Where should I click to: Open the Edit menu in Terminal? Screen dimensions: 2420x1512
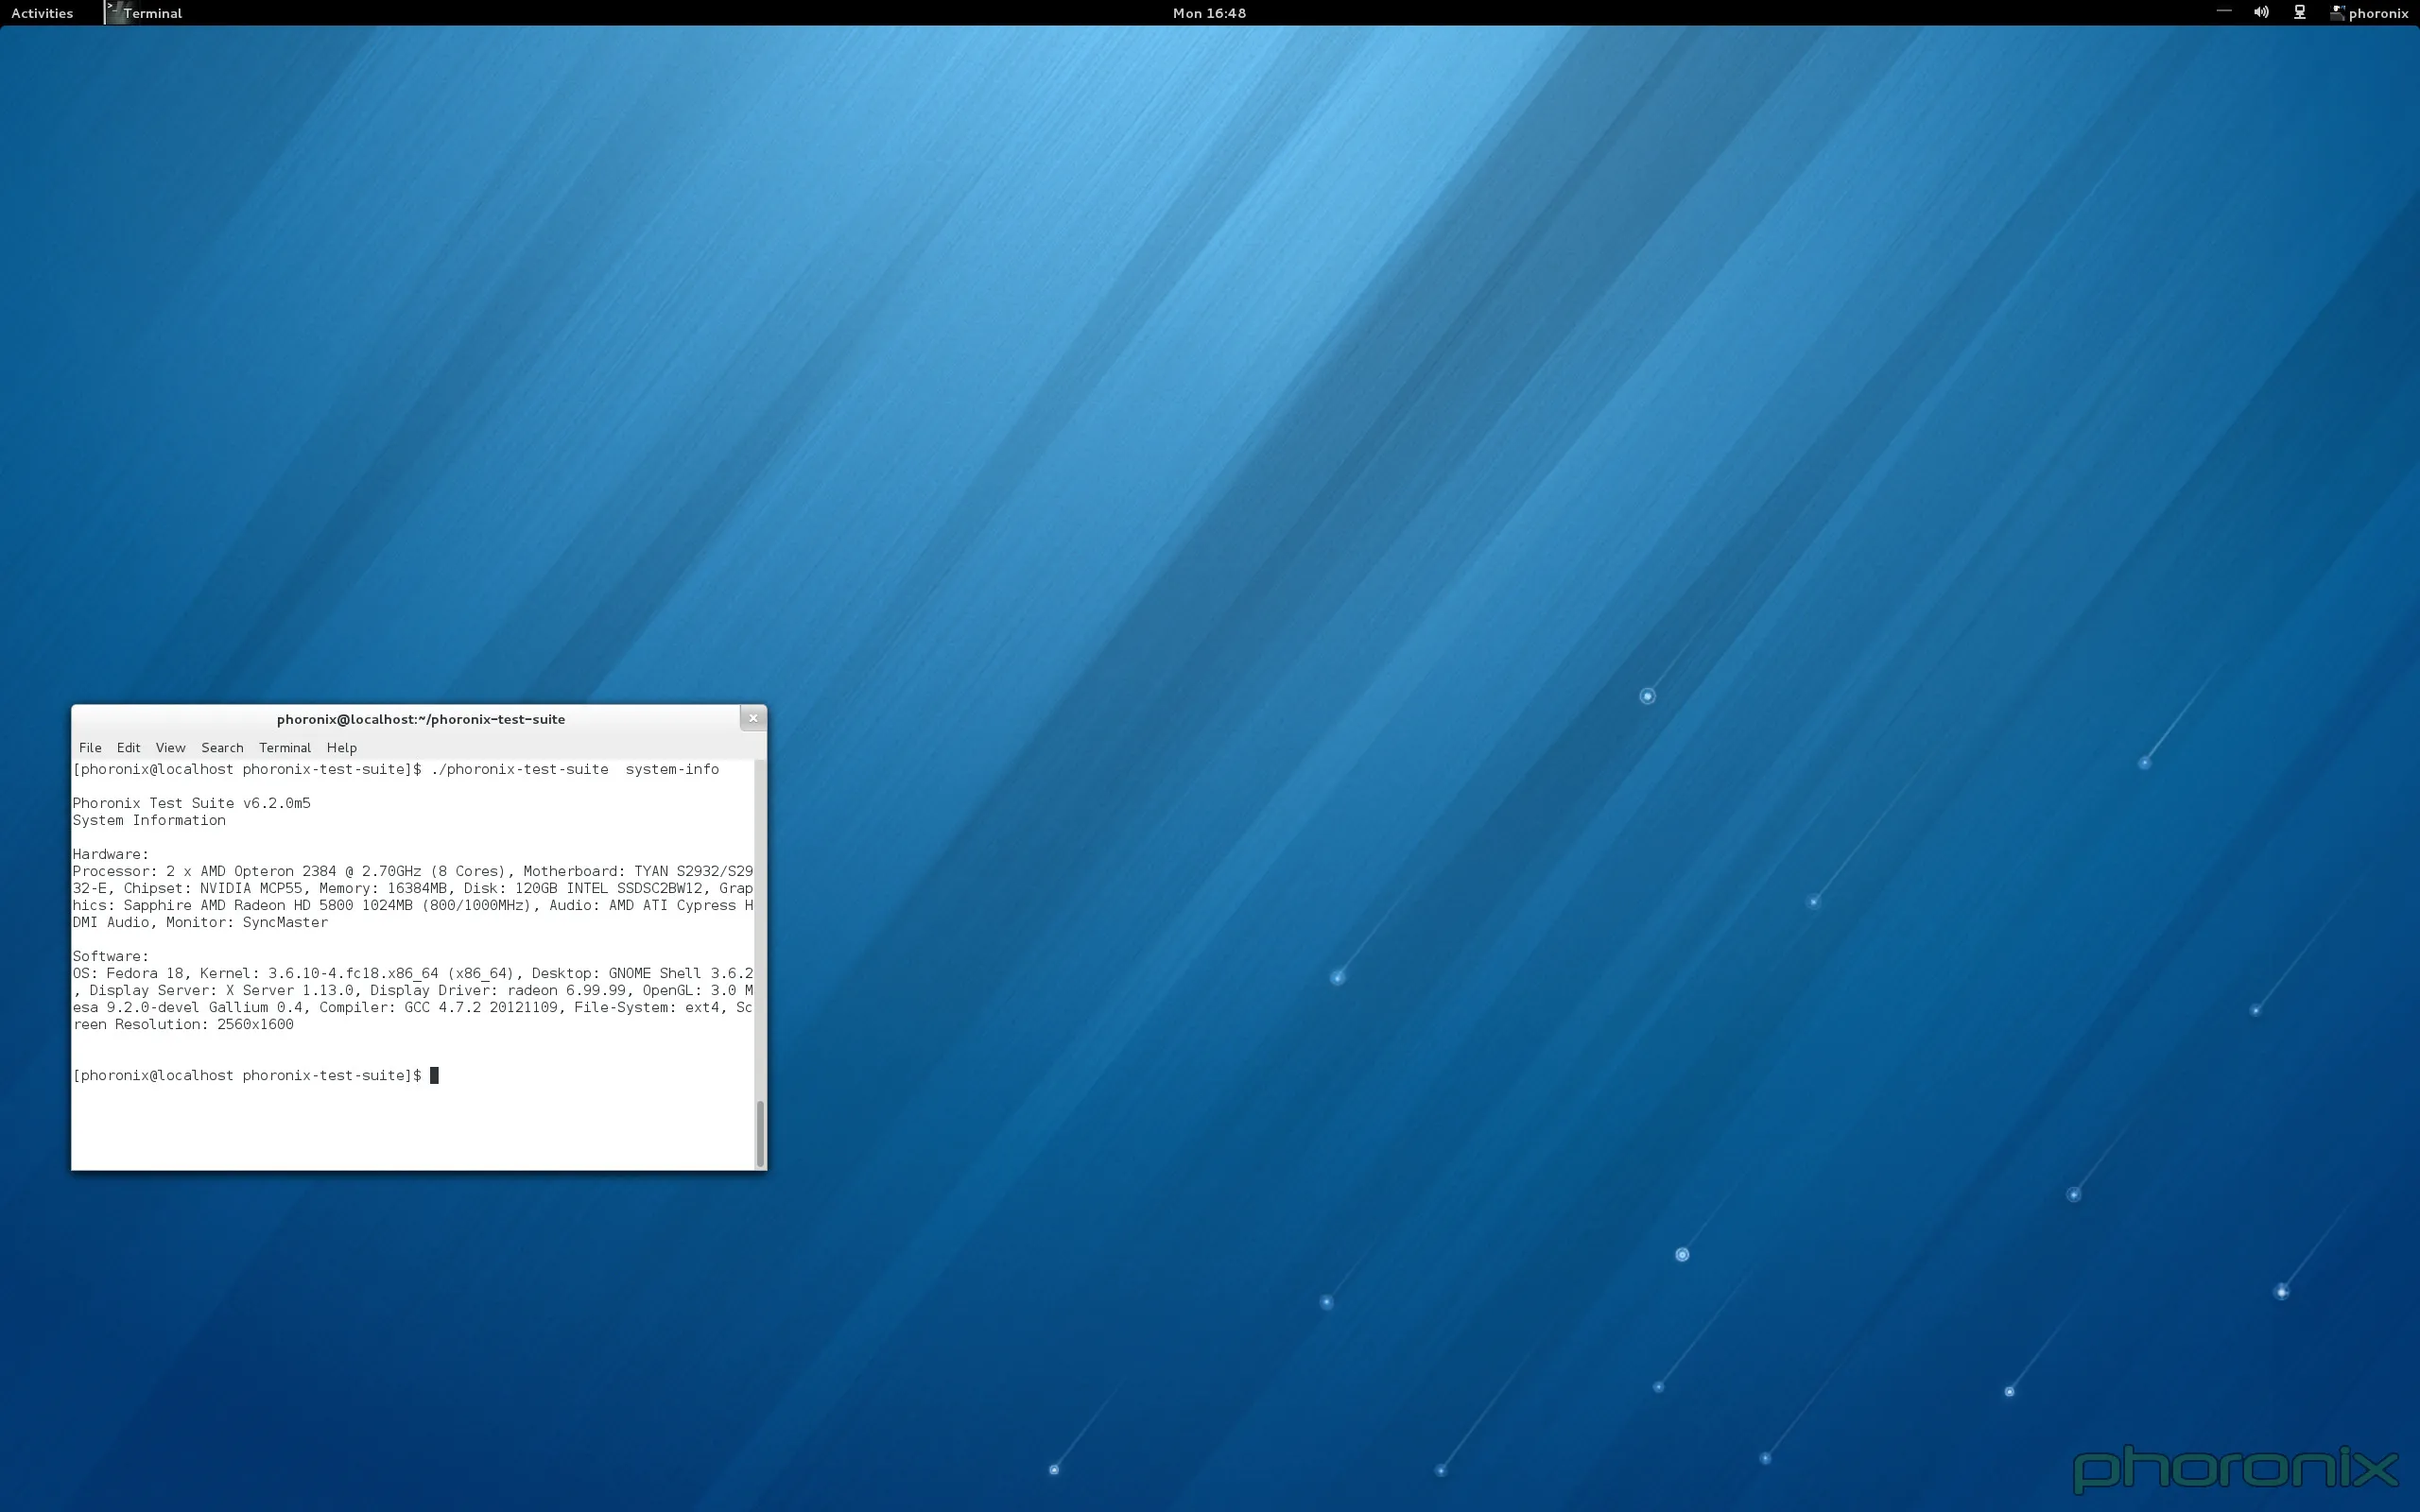pyautogui.click(x=128, y=747)
